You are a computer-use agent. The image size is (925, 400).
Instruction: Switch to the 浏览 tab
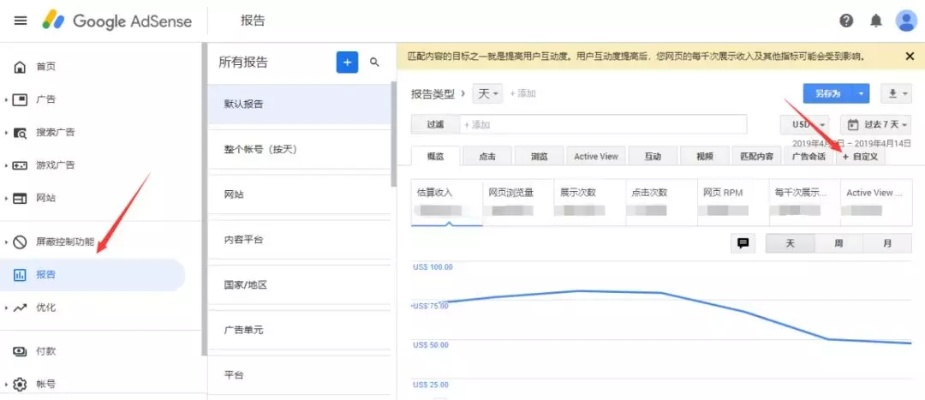539,156
